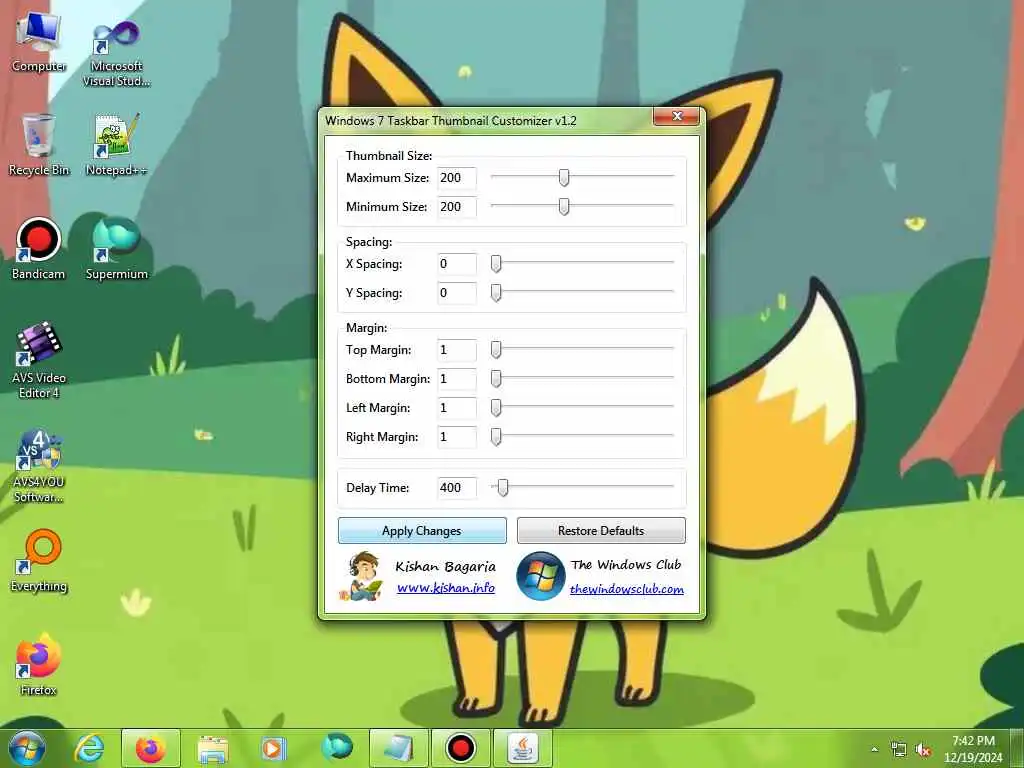Viewport: 1024px width, 768px height.
Task: Focus the Bottom Margin value field
Action: (x=456, y=379)
